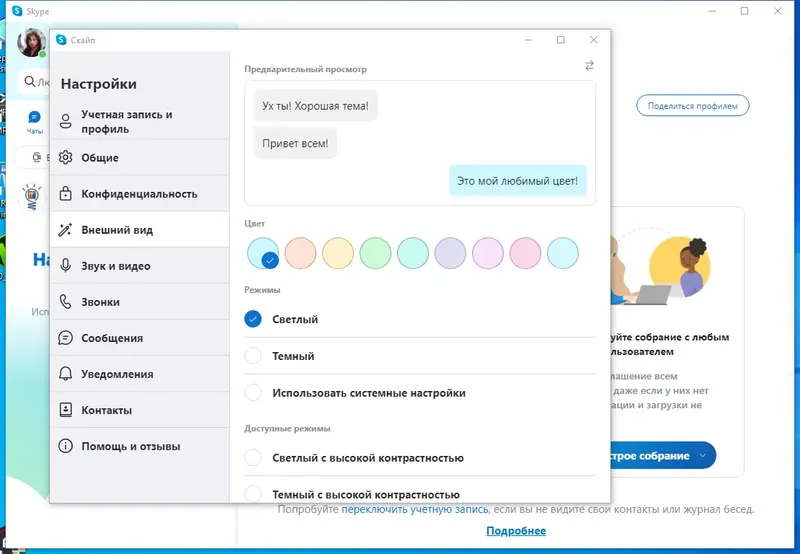The image size is (800, 554).
Task: Open the Общие settings section
Action: coord(140,157)
